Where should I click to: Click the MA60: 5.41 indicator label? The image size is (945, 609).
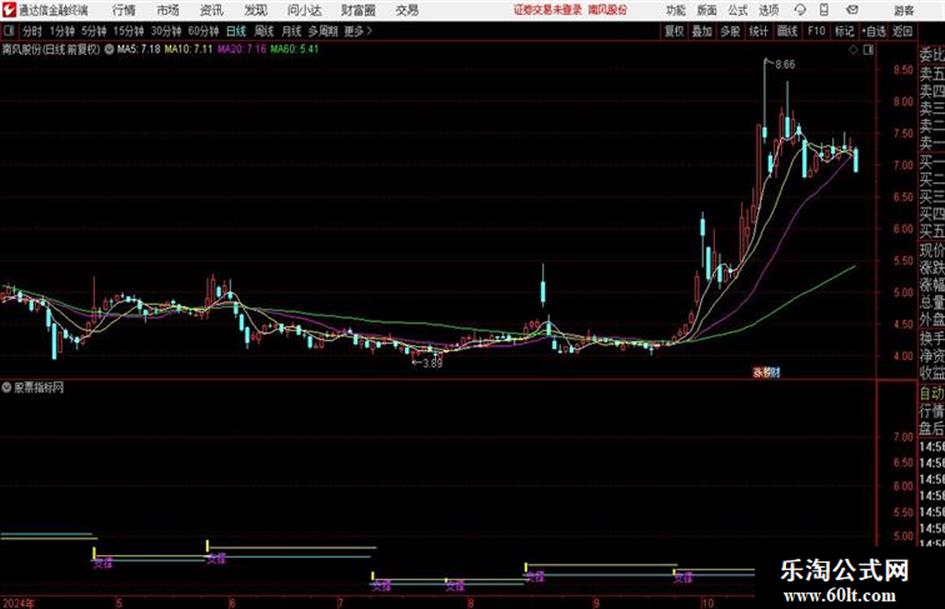pos(295,49)
